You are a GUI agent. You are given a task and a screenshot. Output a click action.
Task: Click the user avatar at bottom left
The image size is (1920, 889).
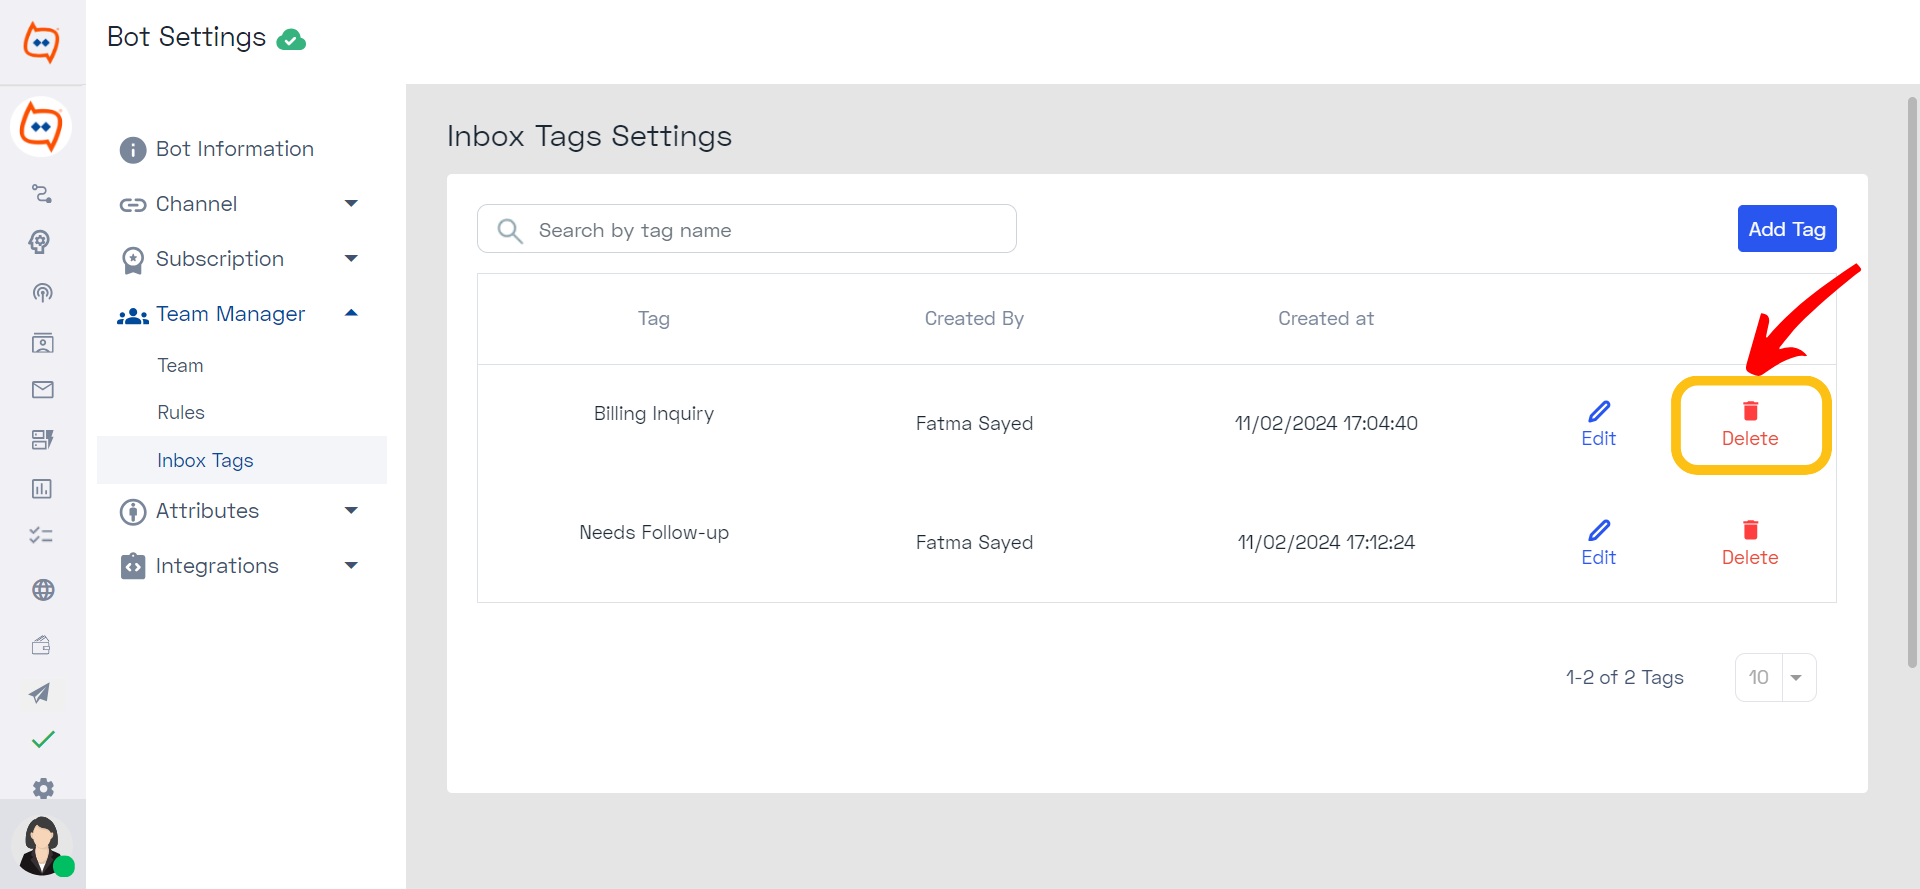[x=42, y=845]
